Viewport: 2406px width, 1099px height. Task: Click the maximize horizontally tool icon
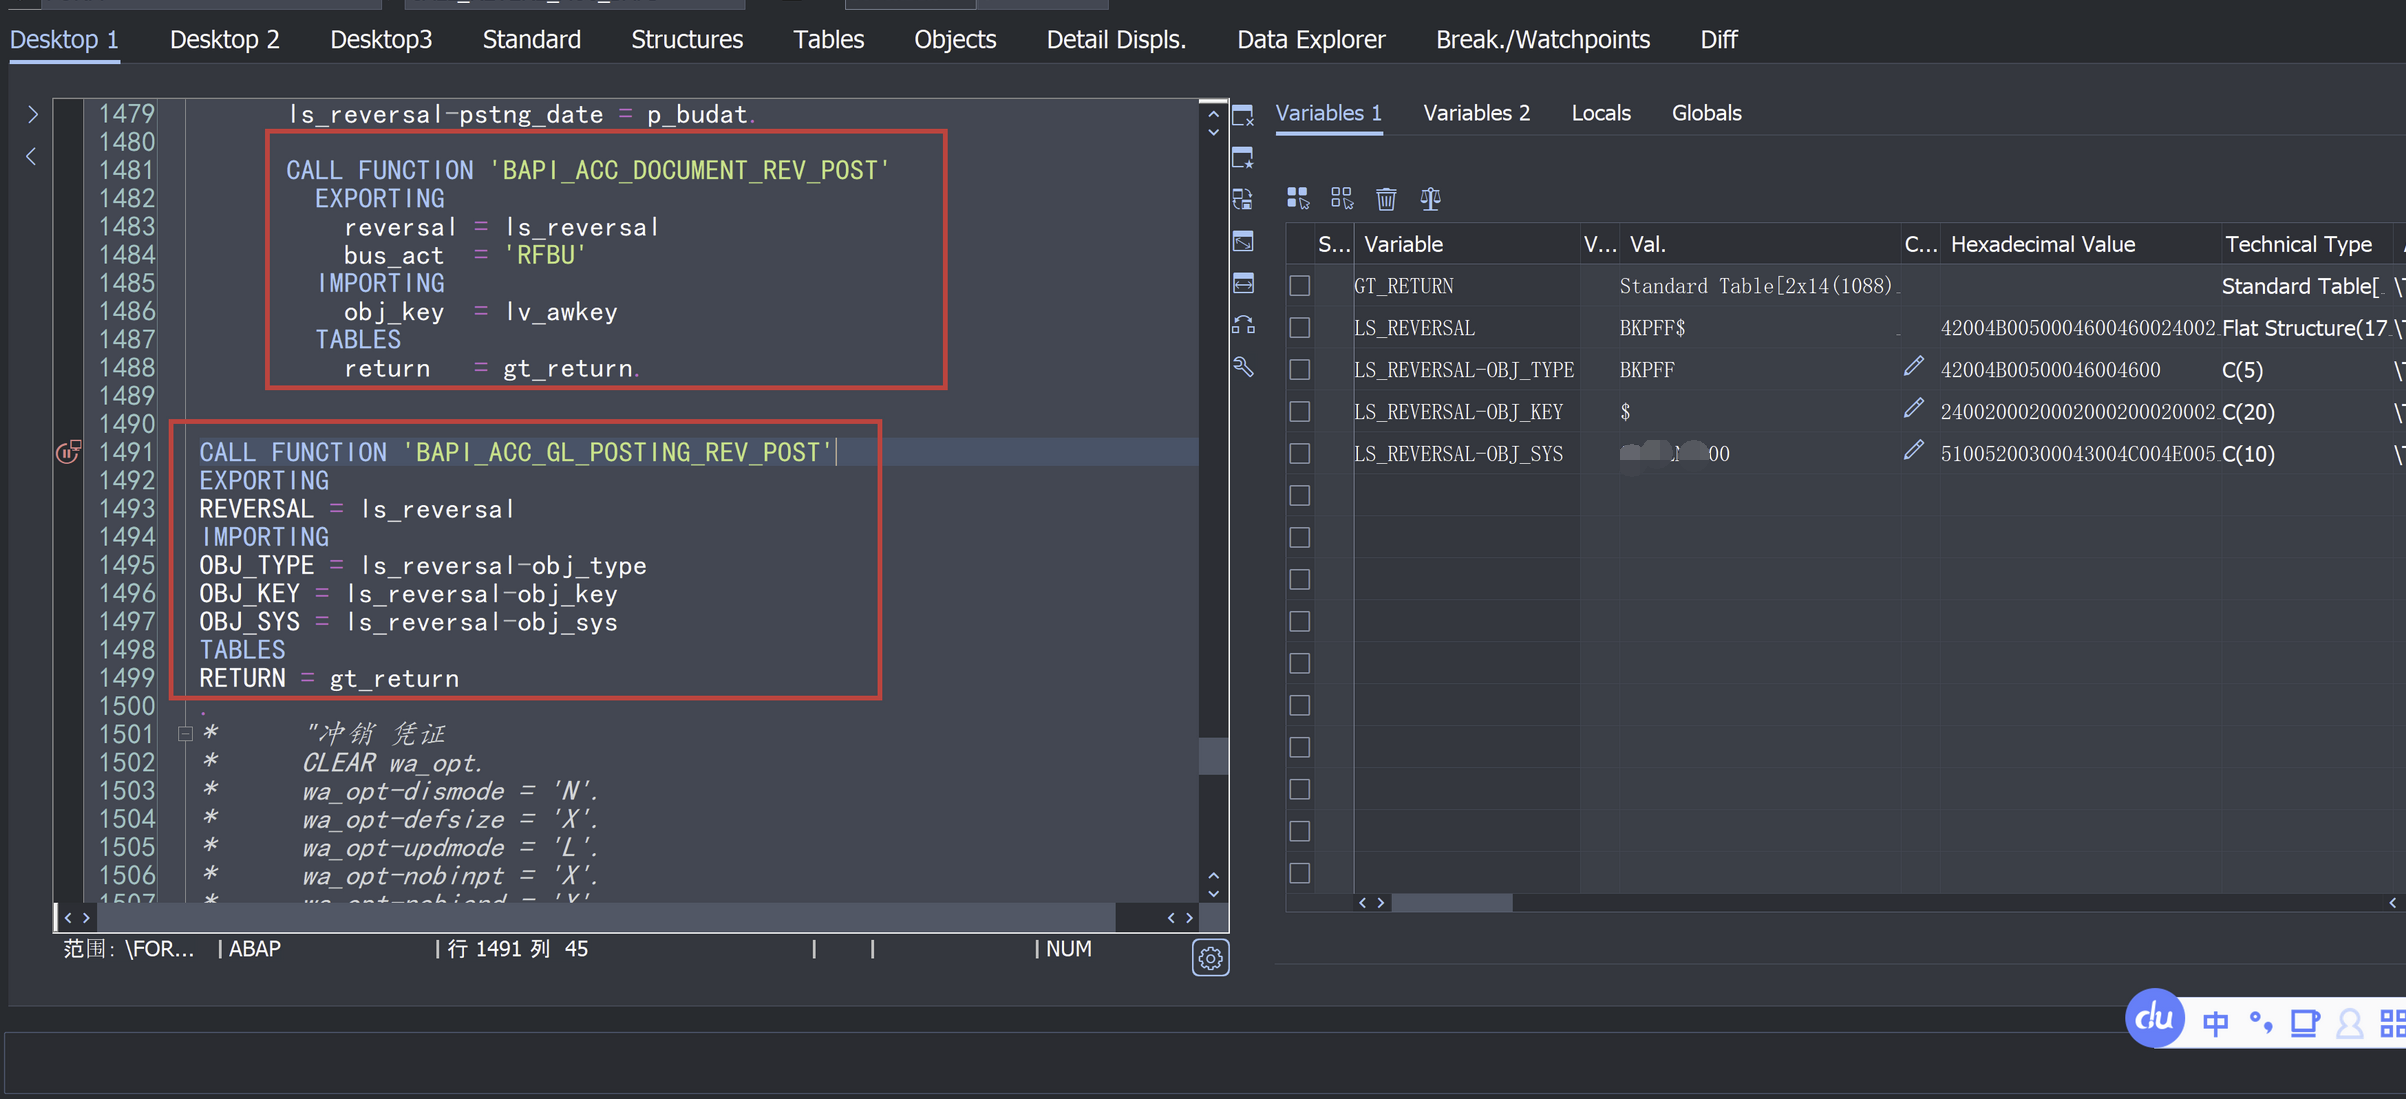(1243, 283)
